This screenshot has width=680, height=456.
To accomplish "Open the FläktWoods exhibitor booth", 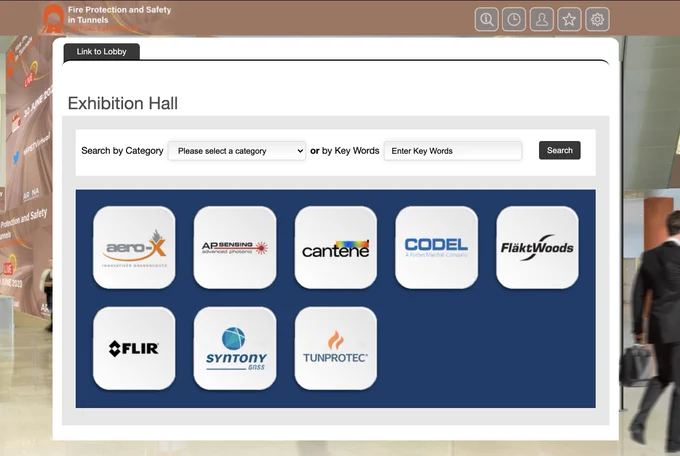I will (537, 247).
